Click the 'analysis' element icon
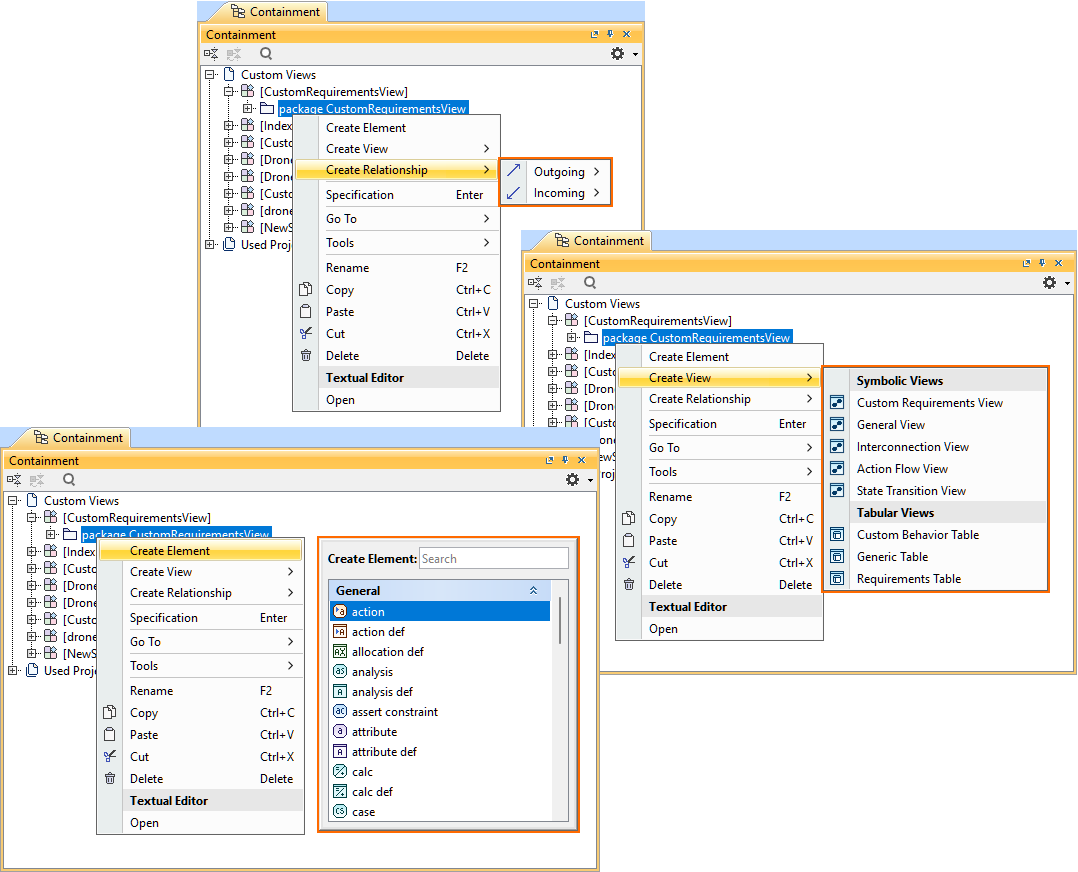This screenshot has height=872, width=1078. 340,672
